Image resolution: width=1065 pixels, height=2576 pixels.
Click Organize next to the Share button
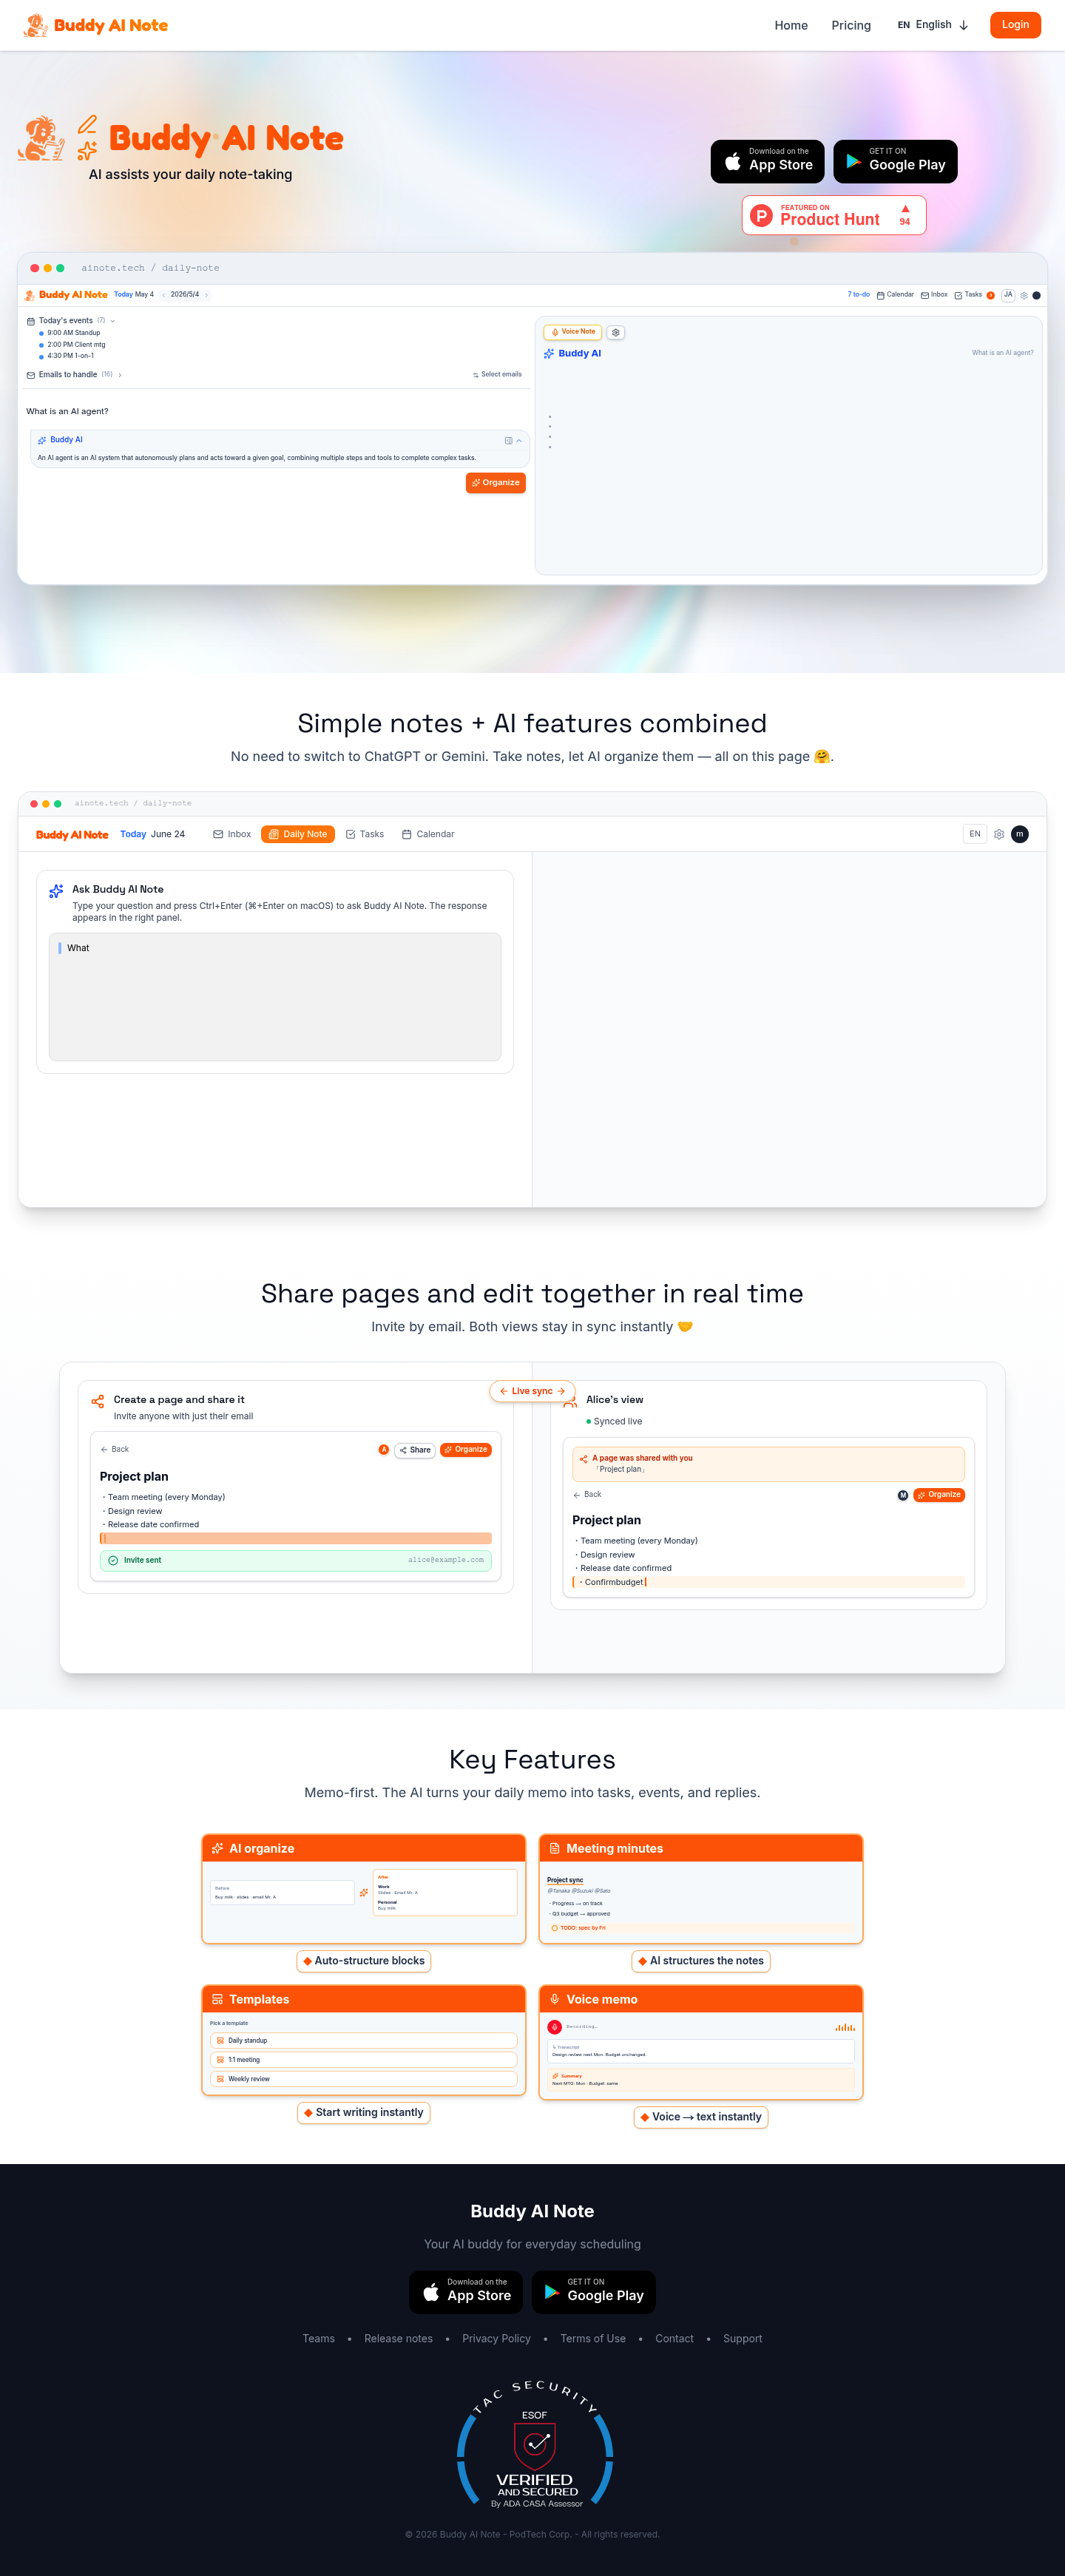(x=466, y=1450)
